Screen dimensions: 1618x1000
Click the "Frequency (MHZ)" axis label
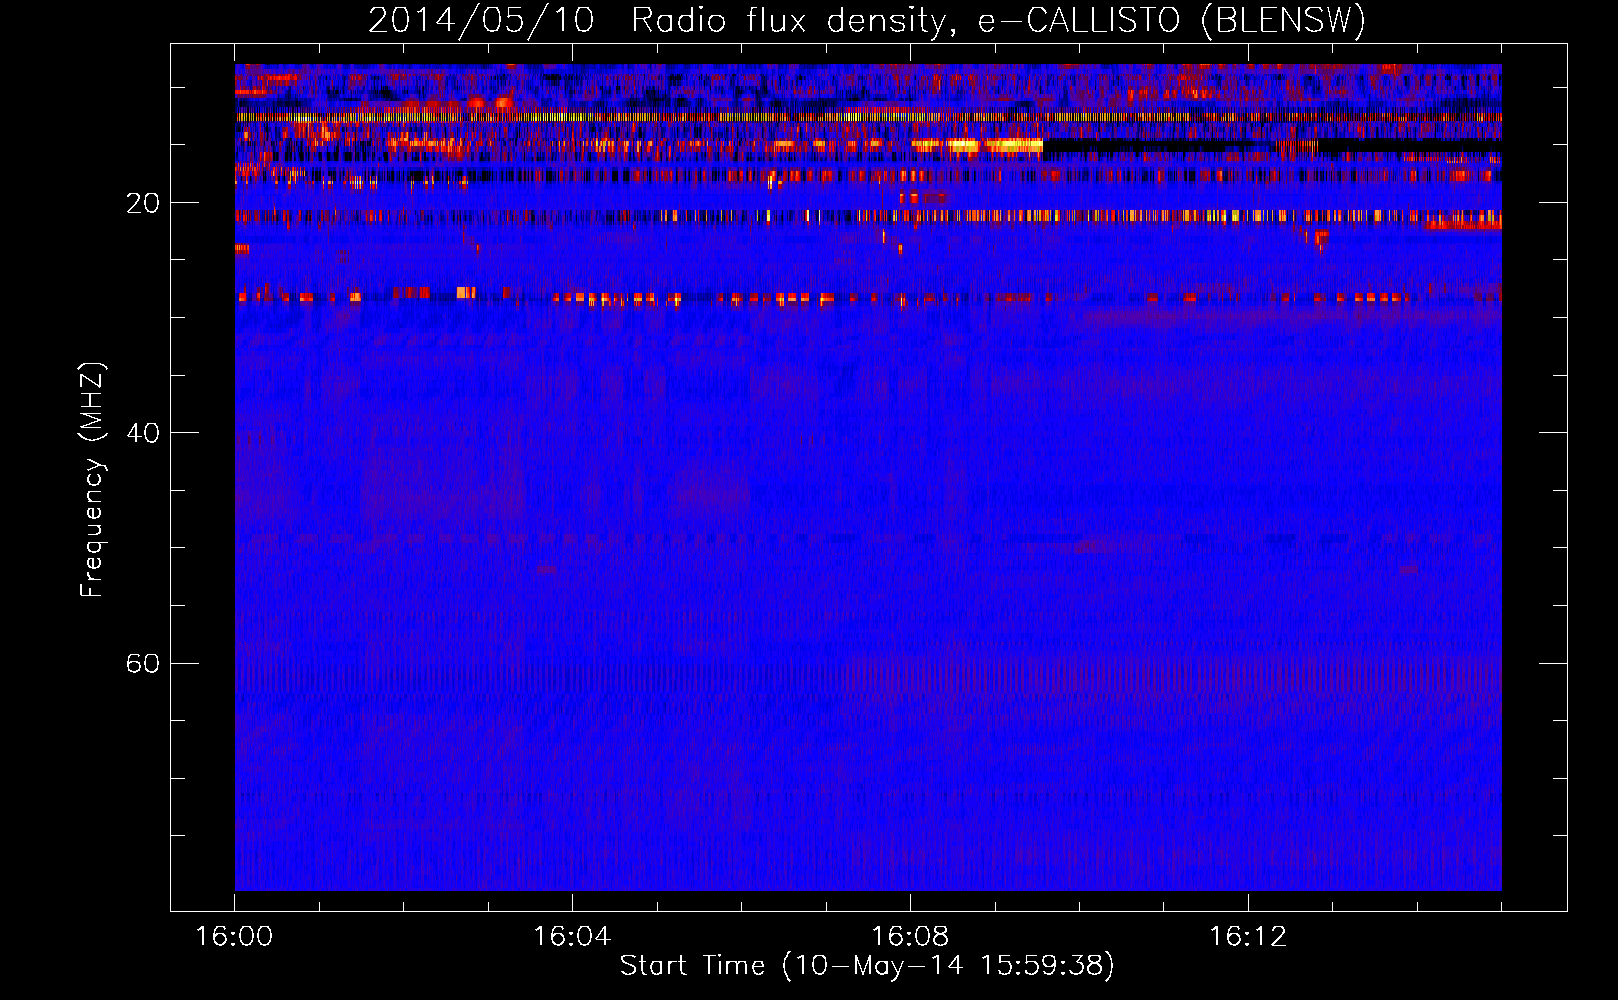92,480
